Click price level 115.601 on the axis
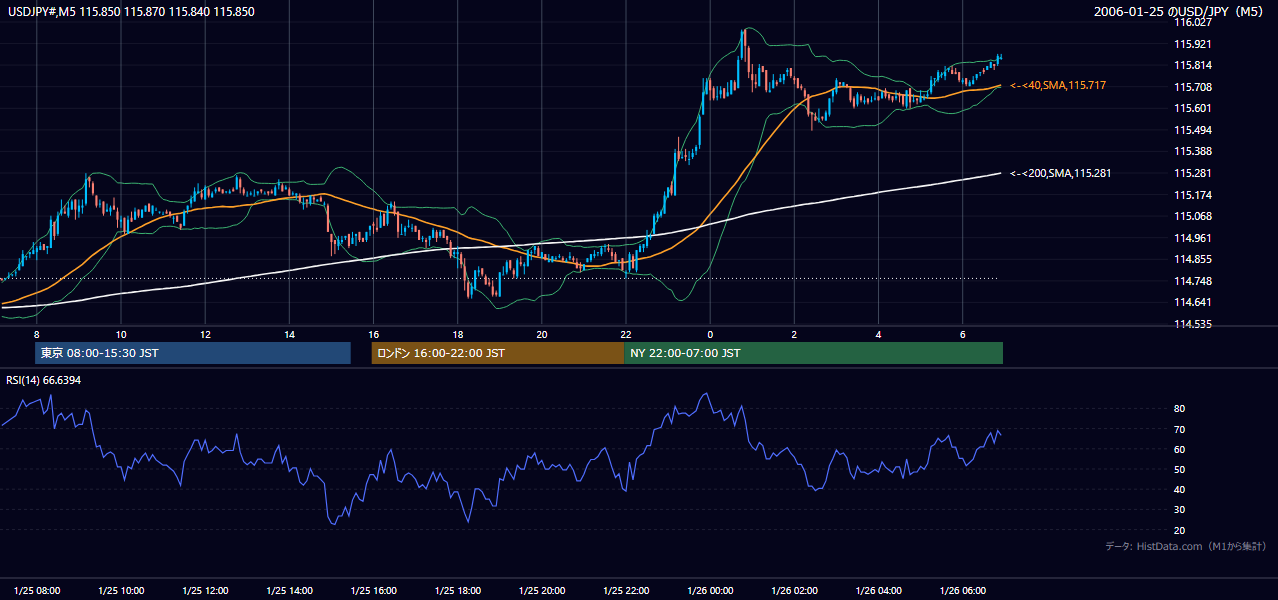 (1192, 108)
